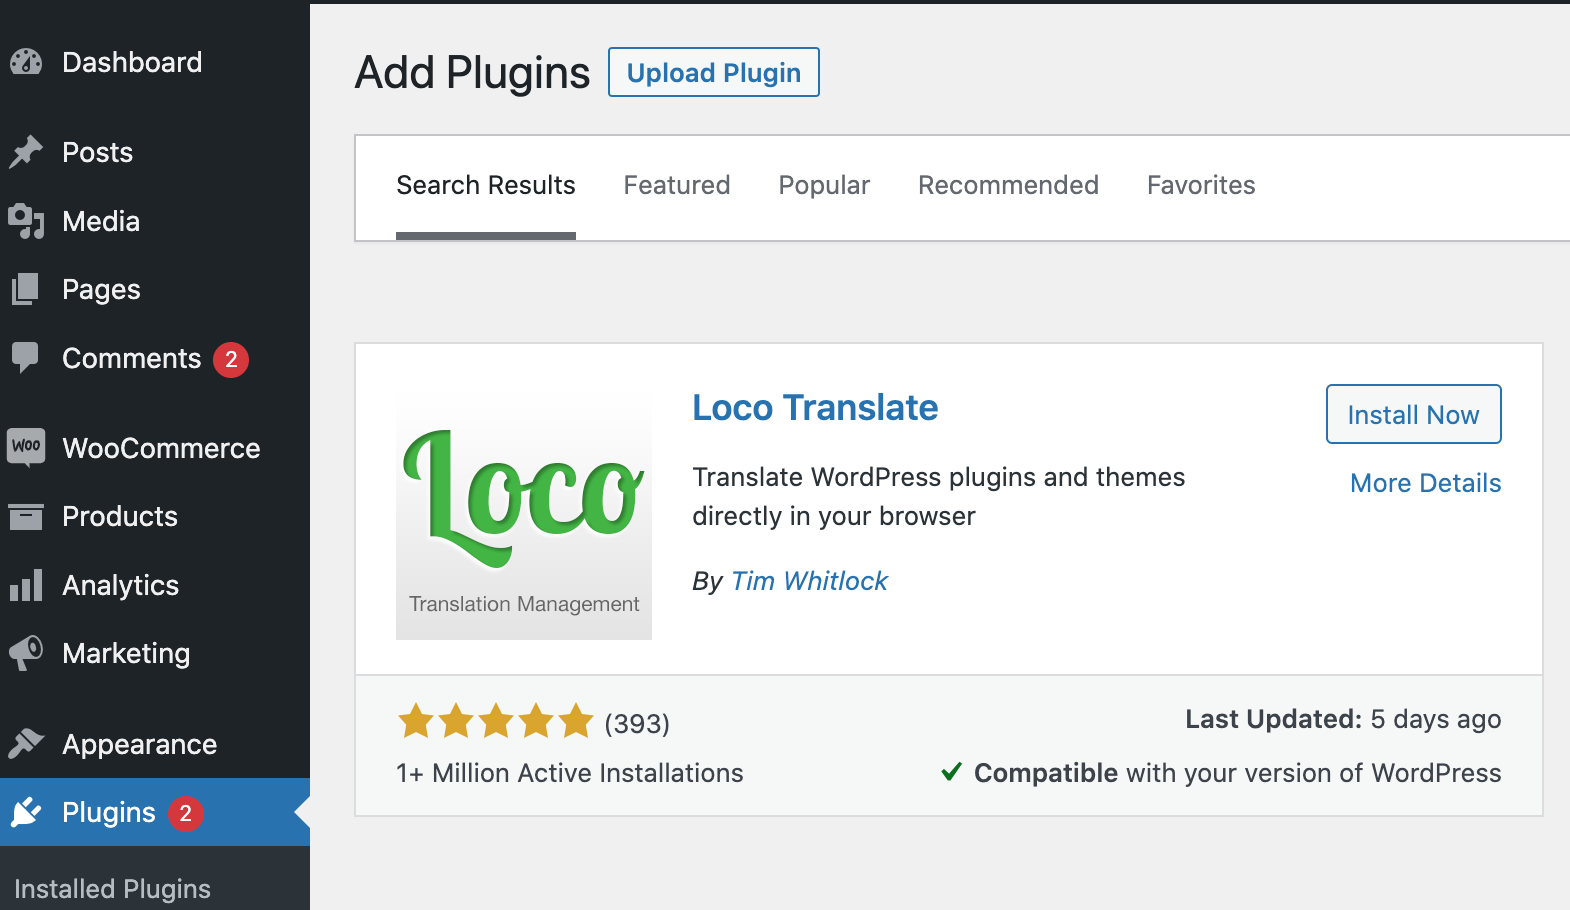Viewport: 1570px width, 910px height.
Task: Install Loco Translate with Install Now
Action: point(1413,414)
